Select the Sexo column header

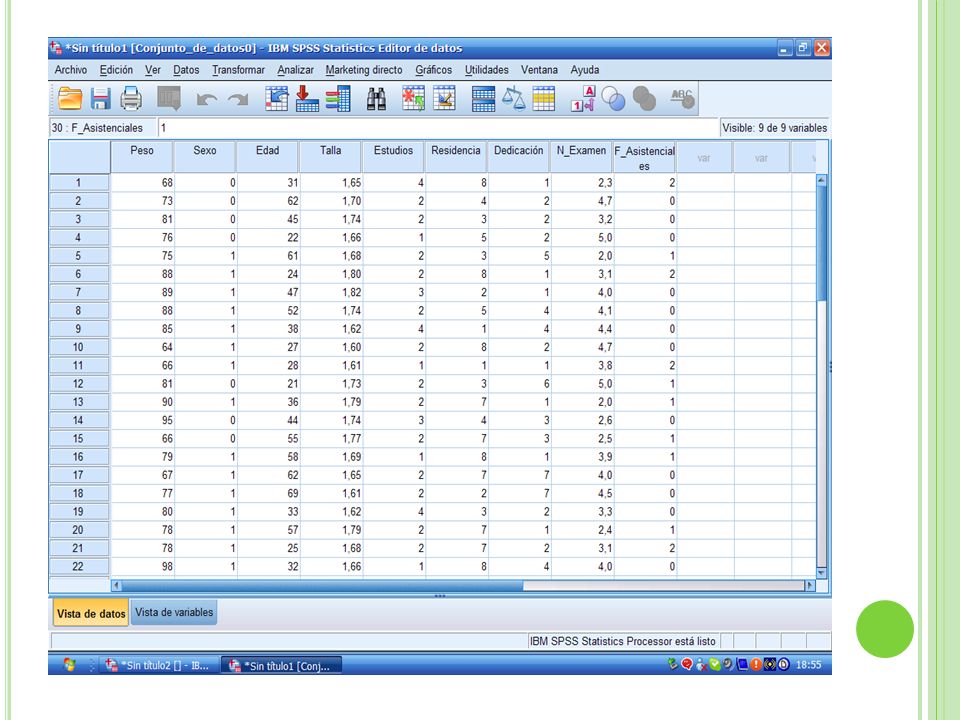[204, 157]
